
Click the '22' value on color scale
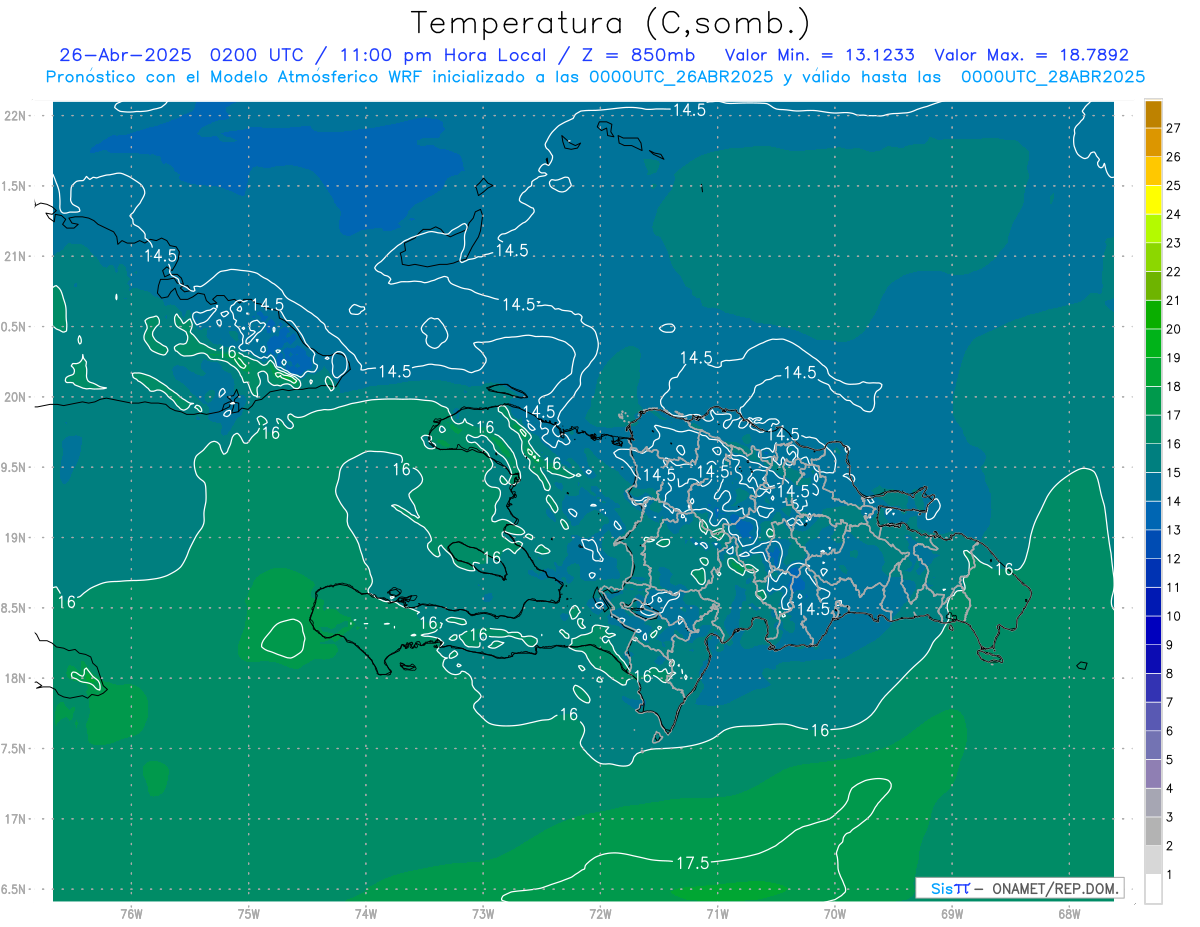click(1175, 271)
